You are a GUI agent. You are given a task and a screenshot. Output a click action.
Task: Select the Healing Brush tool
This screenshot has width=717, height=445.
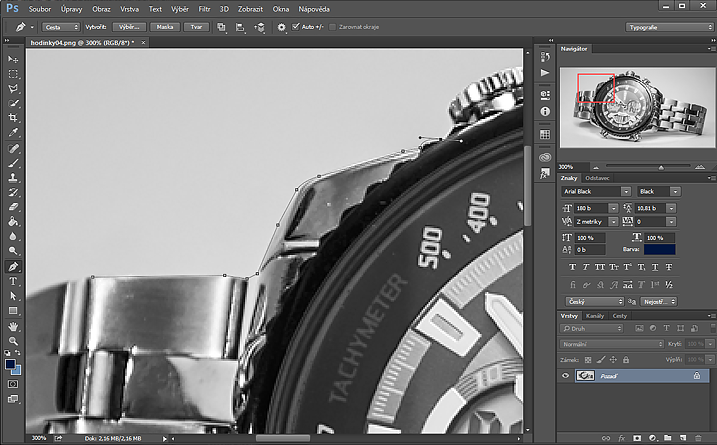(13, 148)
